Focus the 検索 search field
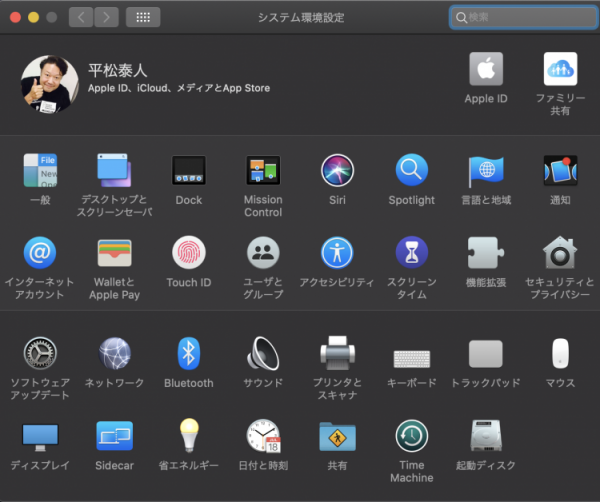The width and height of the screenshot is (600, 502). point(523,17)
